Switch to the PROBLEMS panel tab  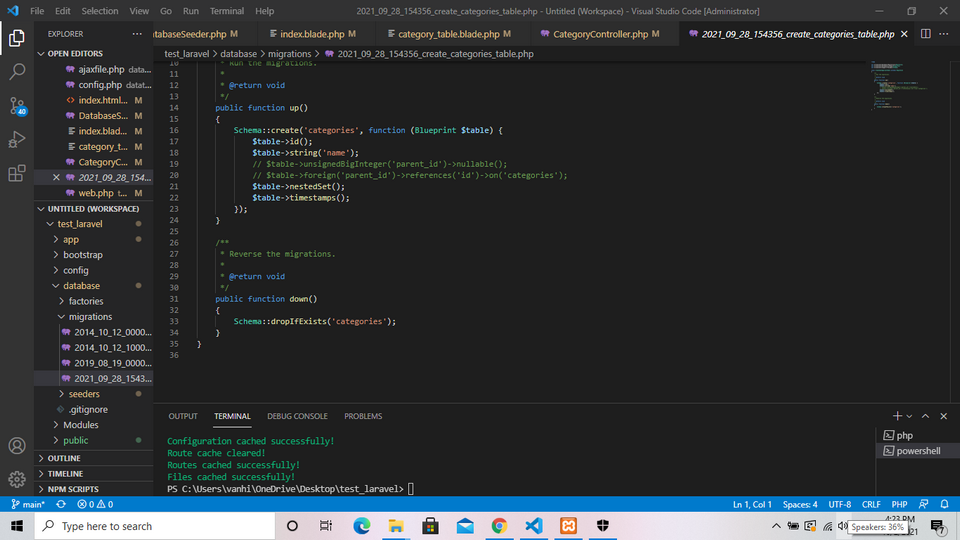pyautogui.click(x=363, y=416)
